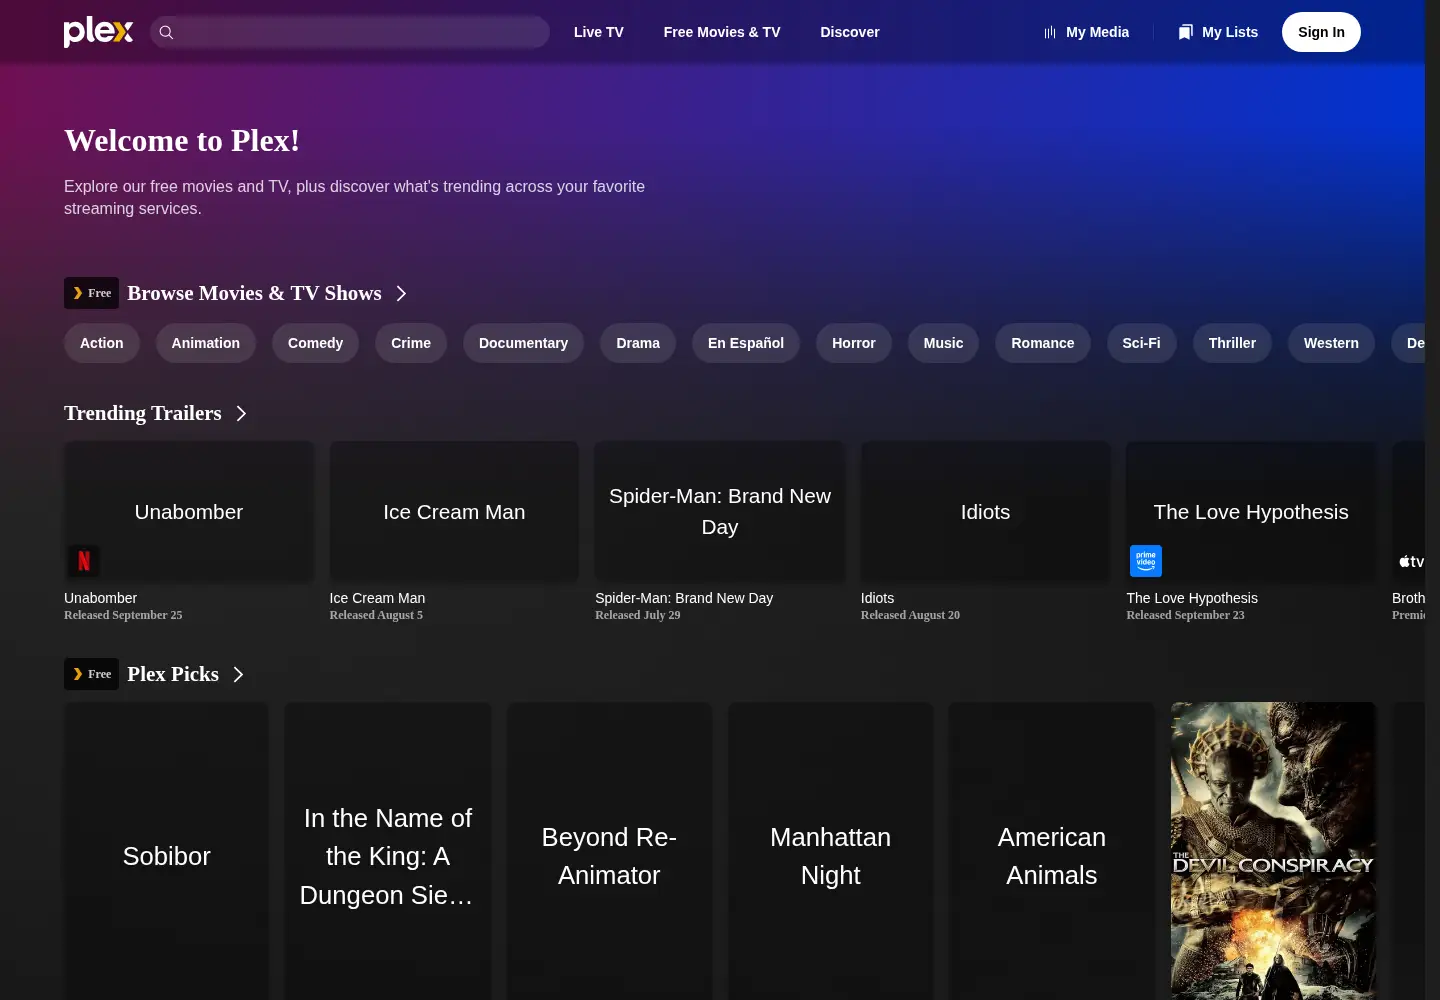Select the Documentary genre chip

523,343
